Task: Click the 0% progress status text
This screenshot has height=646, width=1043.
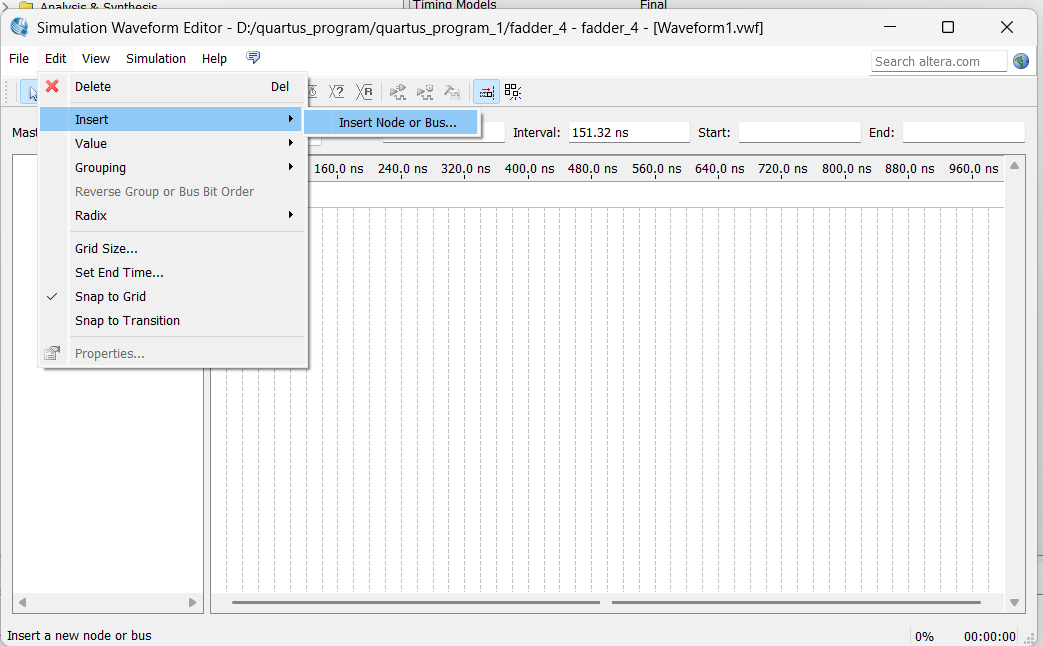Action: coord(924,637)
